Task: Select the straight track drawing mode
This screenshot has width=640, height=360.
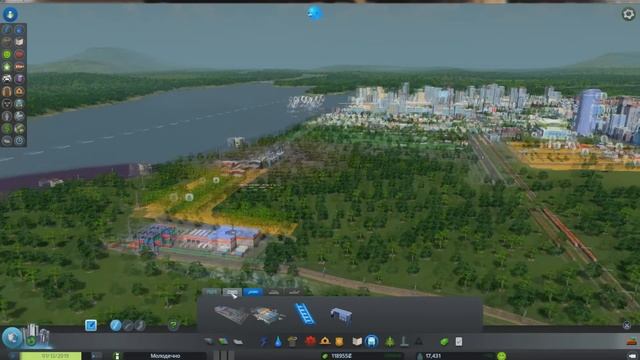Action: click(x=116, y=325)
